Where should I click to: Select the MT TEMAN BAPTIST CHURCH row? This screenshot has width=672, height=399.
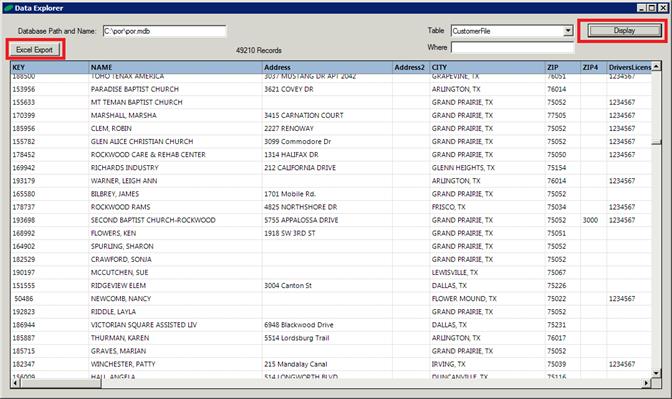click(x=331, y=102)
